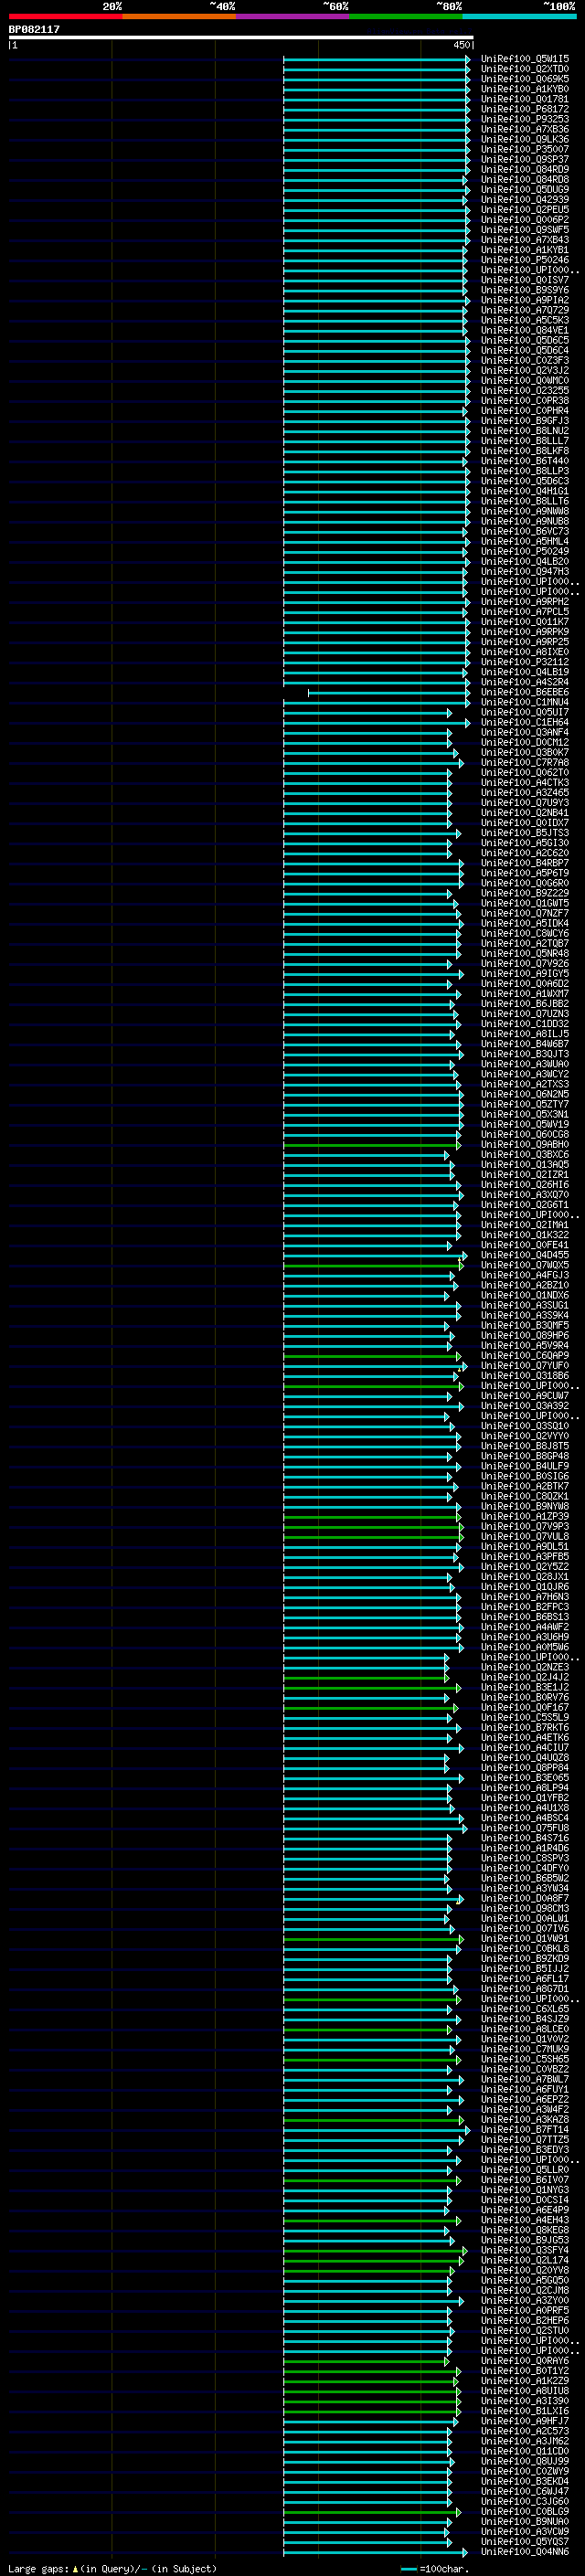This screenshot has height=2576, width=585.
Task: Click the shortened alignment bar for UniRef100_B6EBE6
Action: coord(389,692)
